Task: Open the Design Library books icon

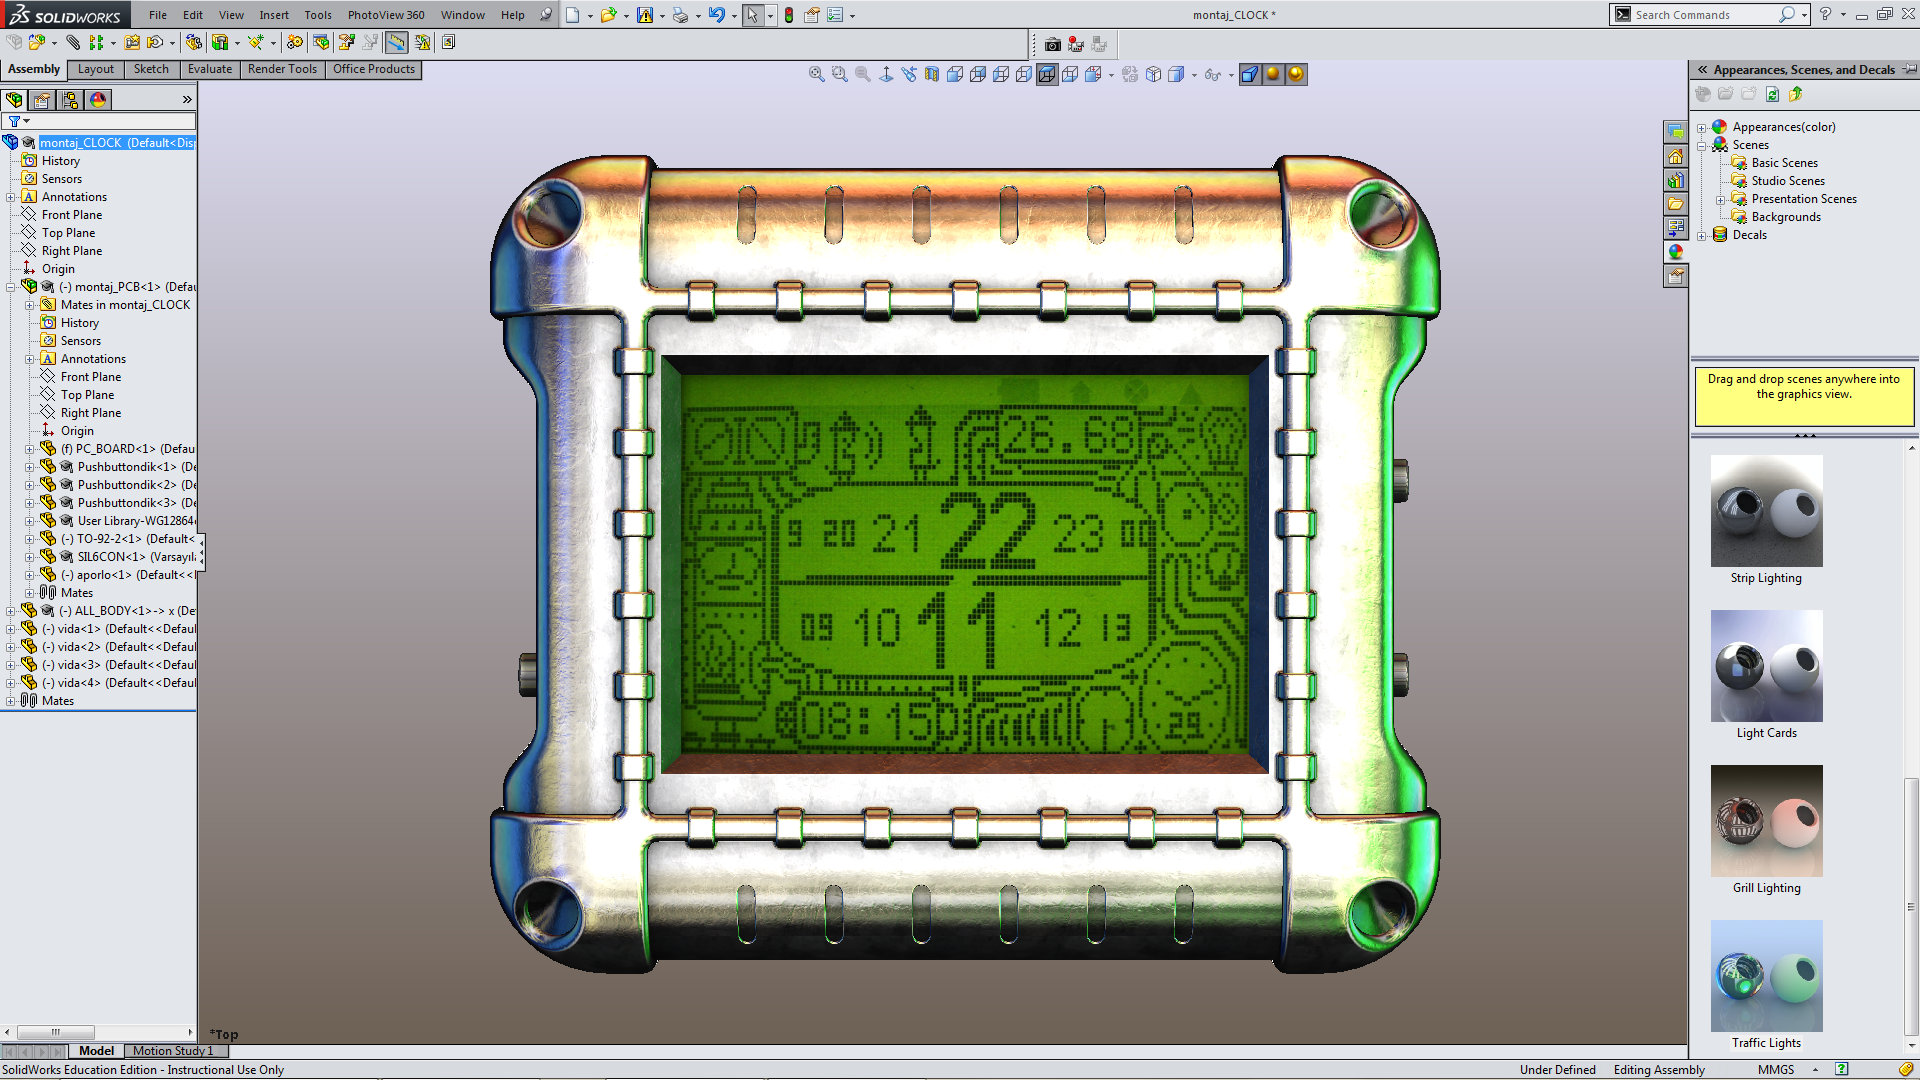Action: point(1676,180)
